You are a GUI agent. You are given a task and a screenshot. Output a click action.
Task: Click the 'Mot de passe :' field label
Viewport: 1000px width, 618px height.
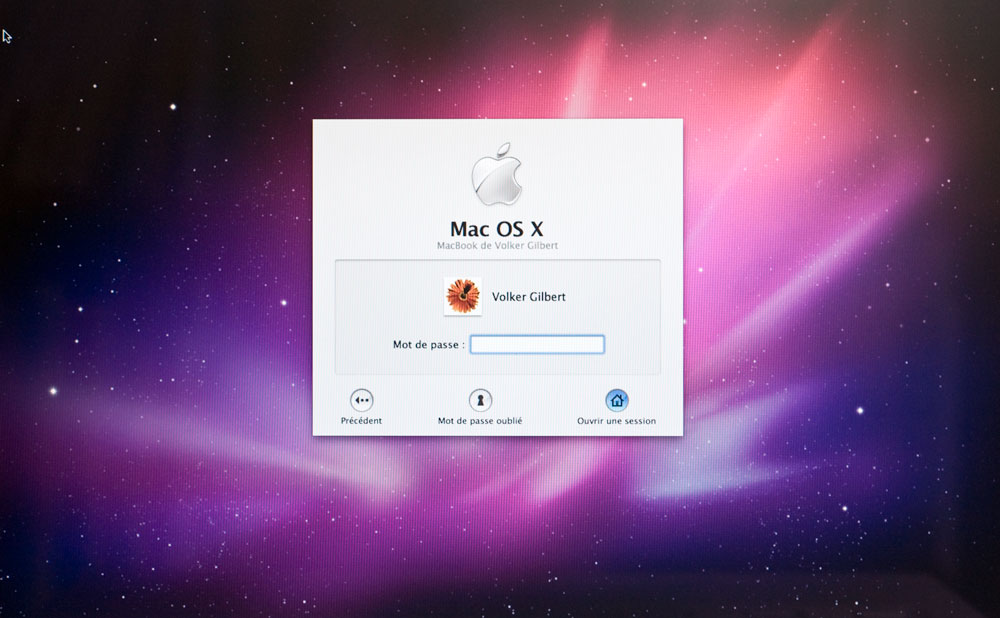429,344
